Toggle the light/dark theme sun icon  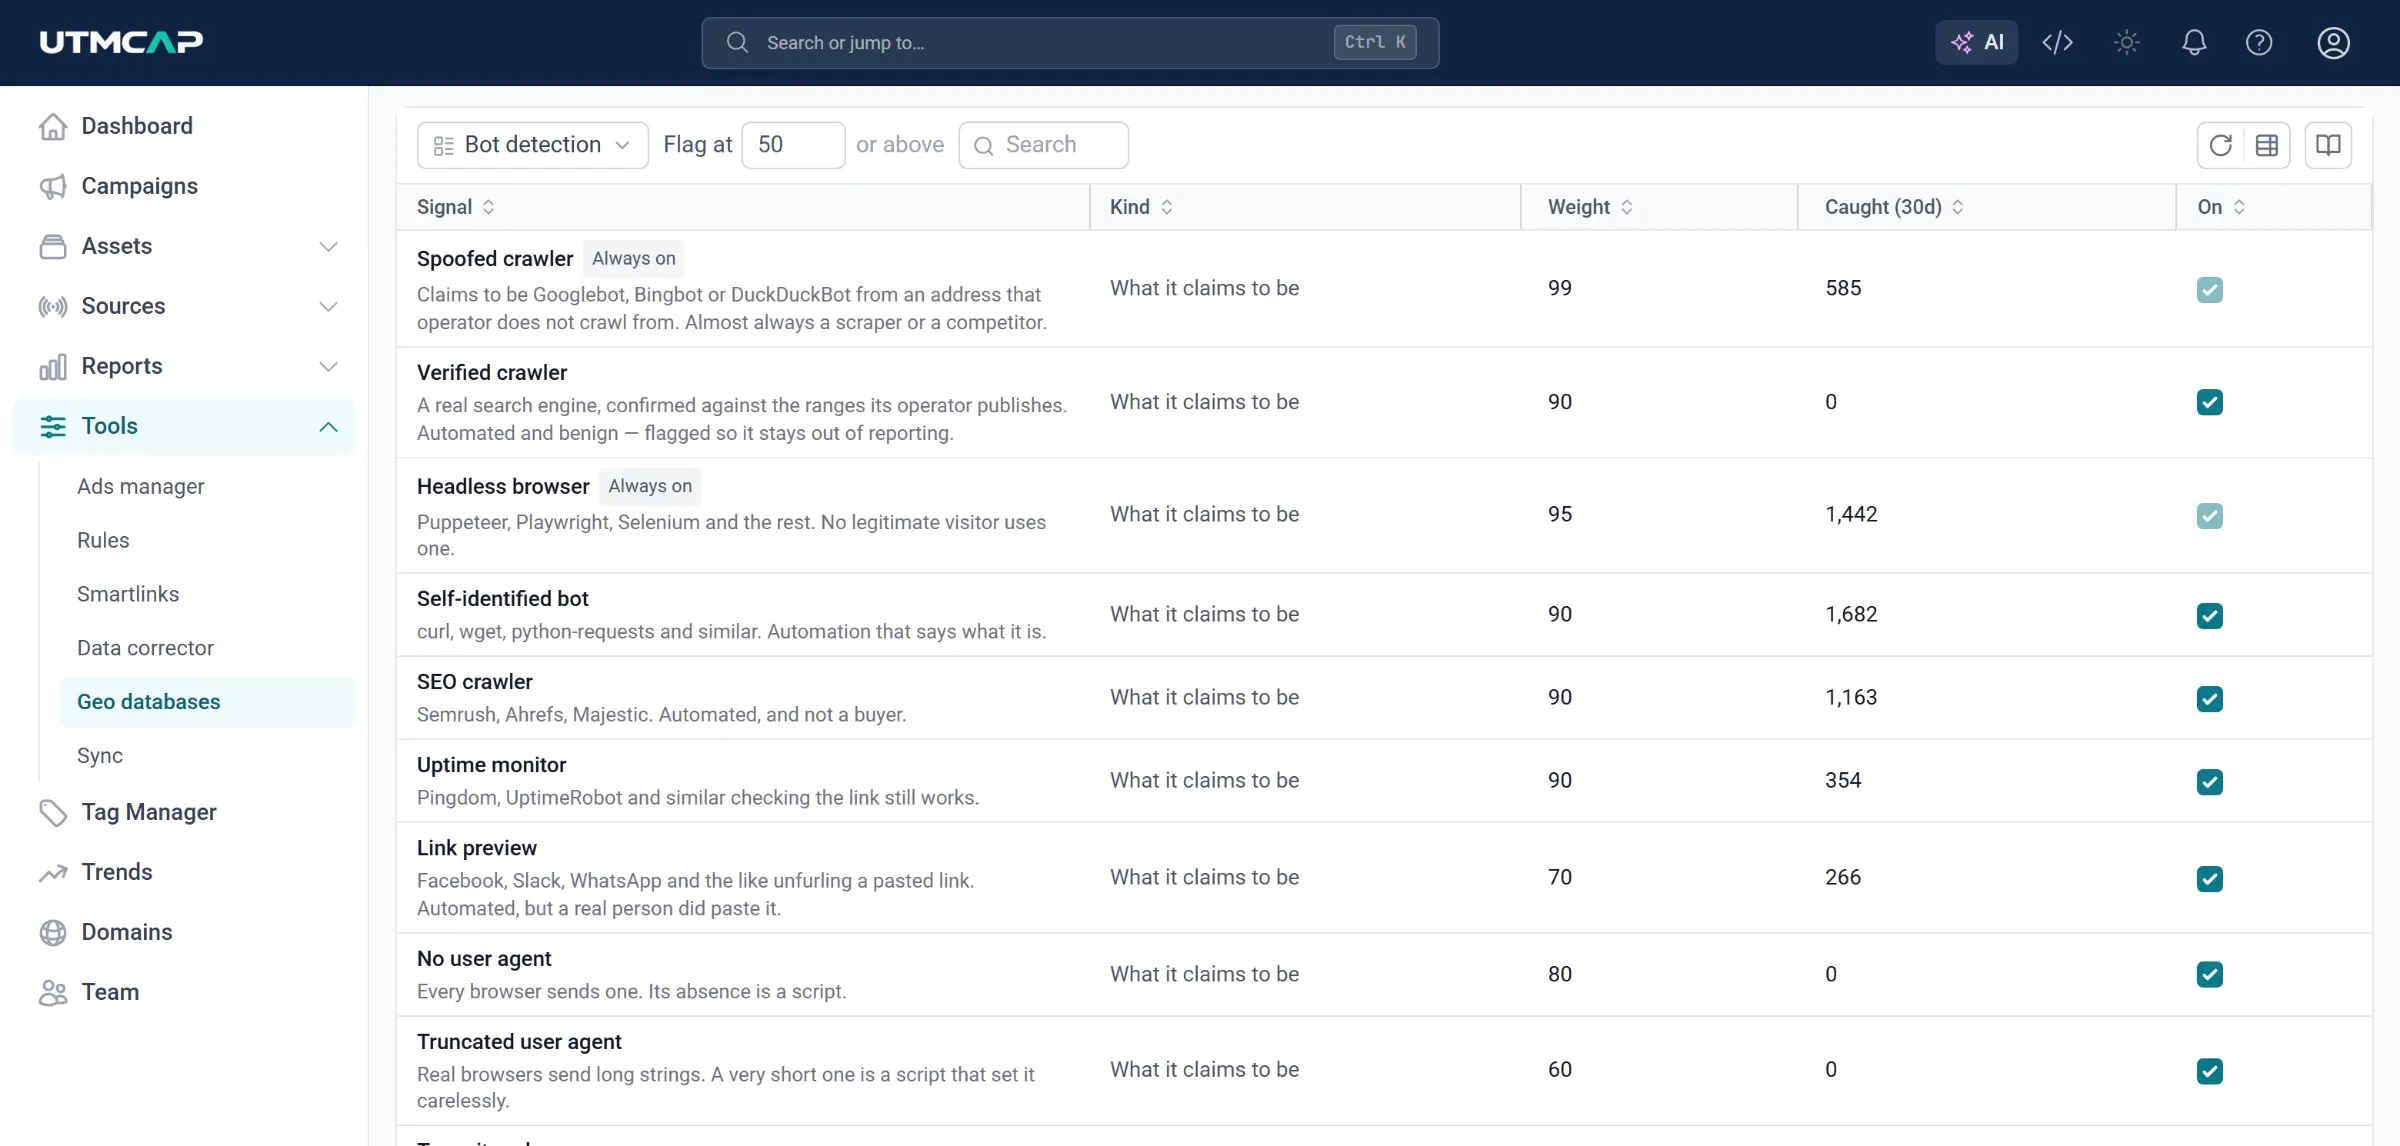[x=2126, y=42]
